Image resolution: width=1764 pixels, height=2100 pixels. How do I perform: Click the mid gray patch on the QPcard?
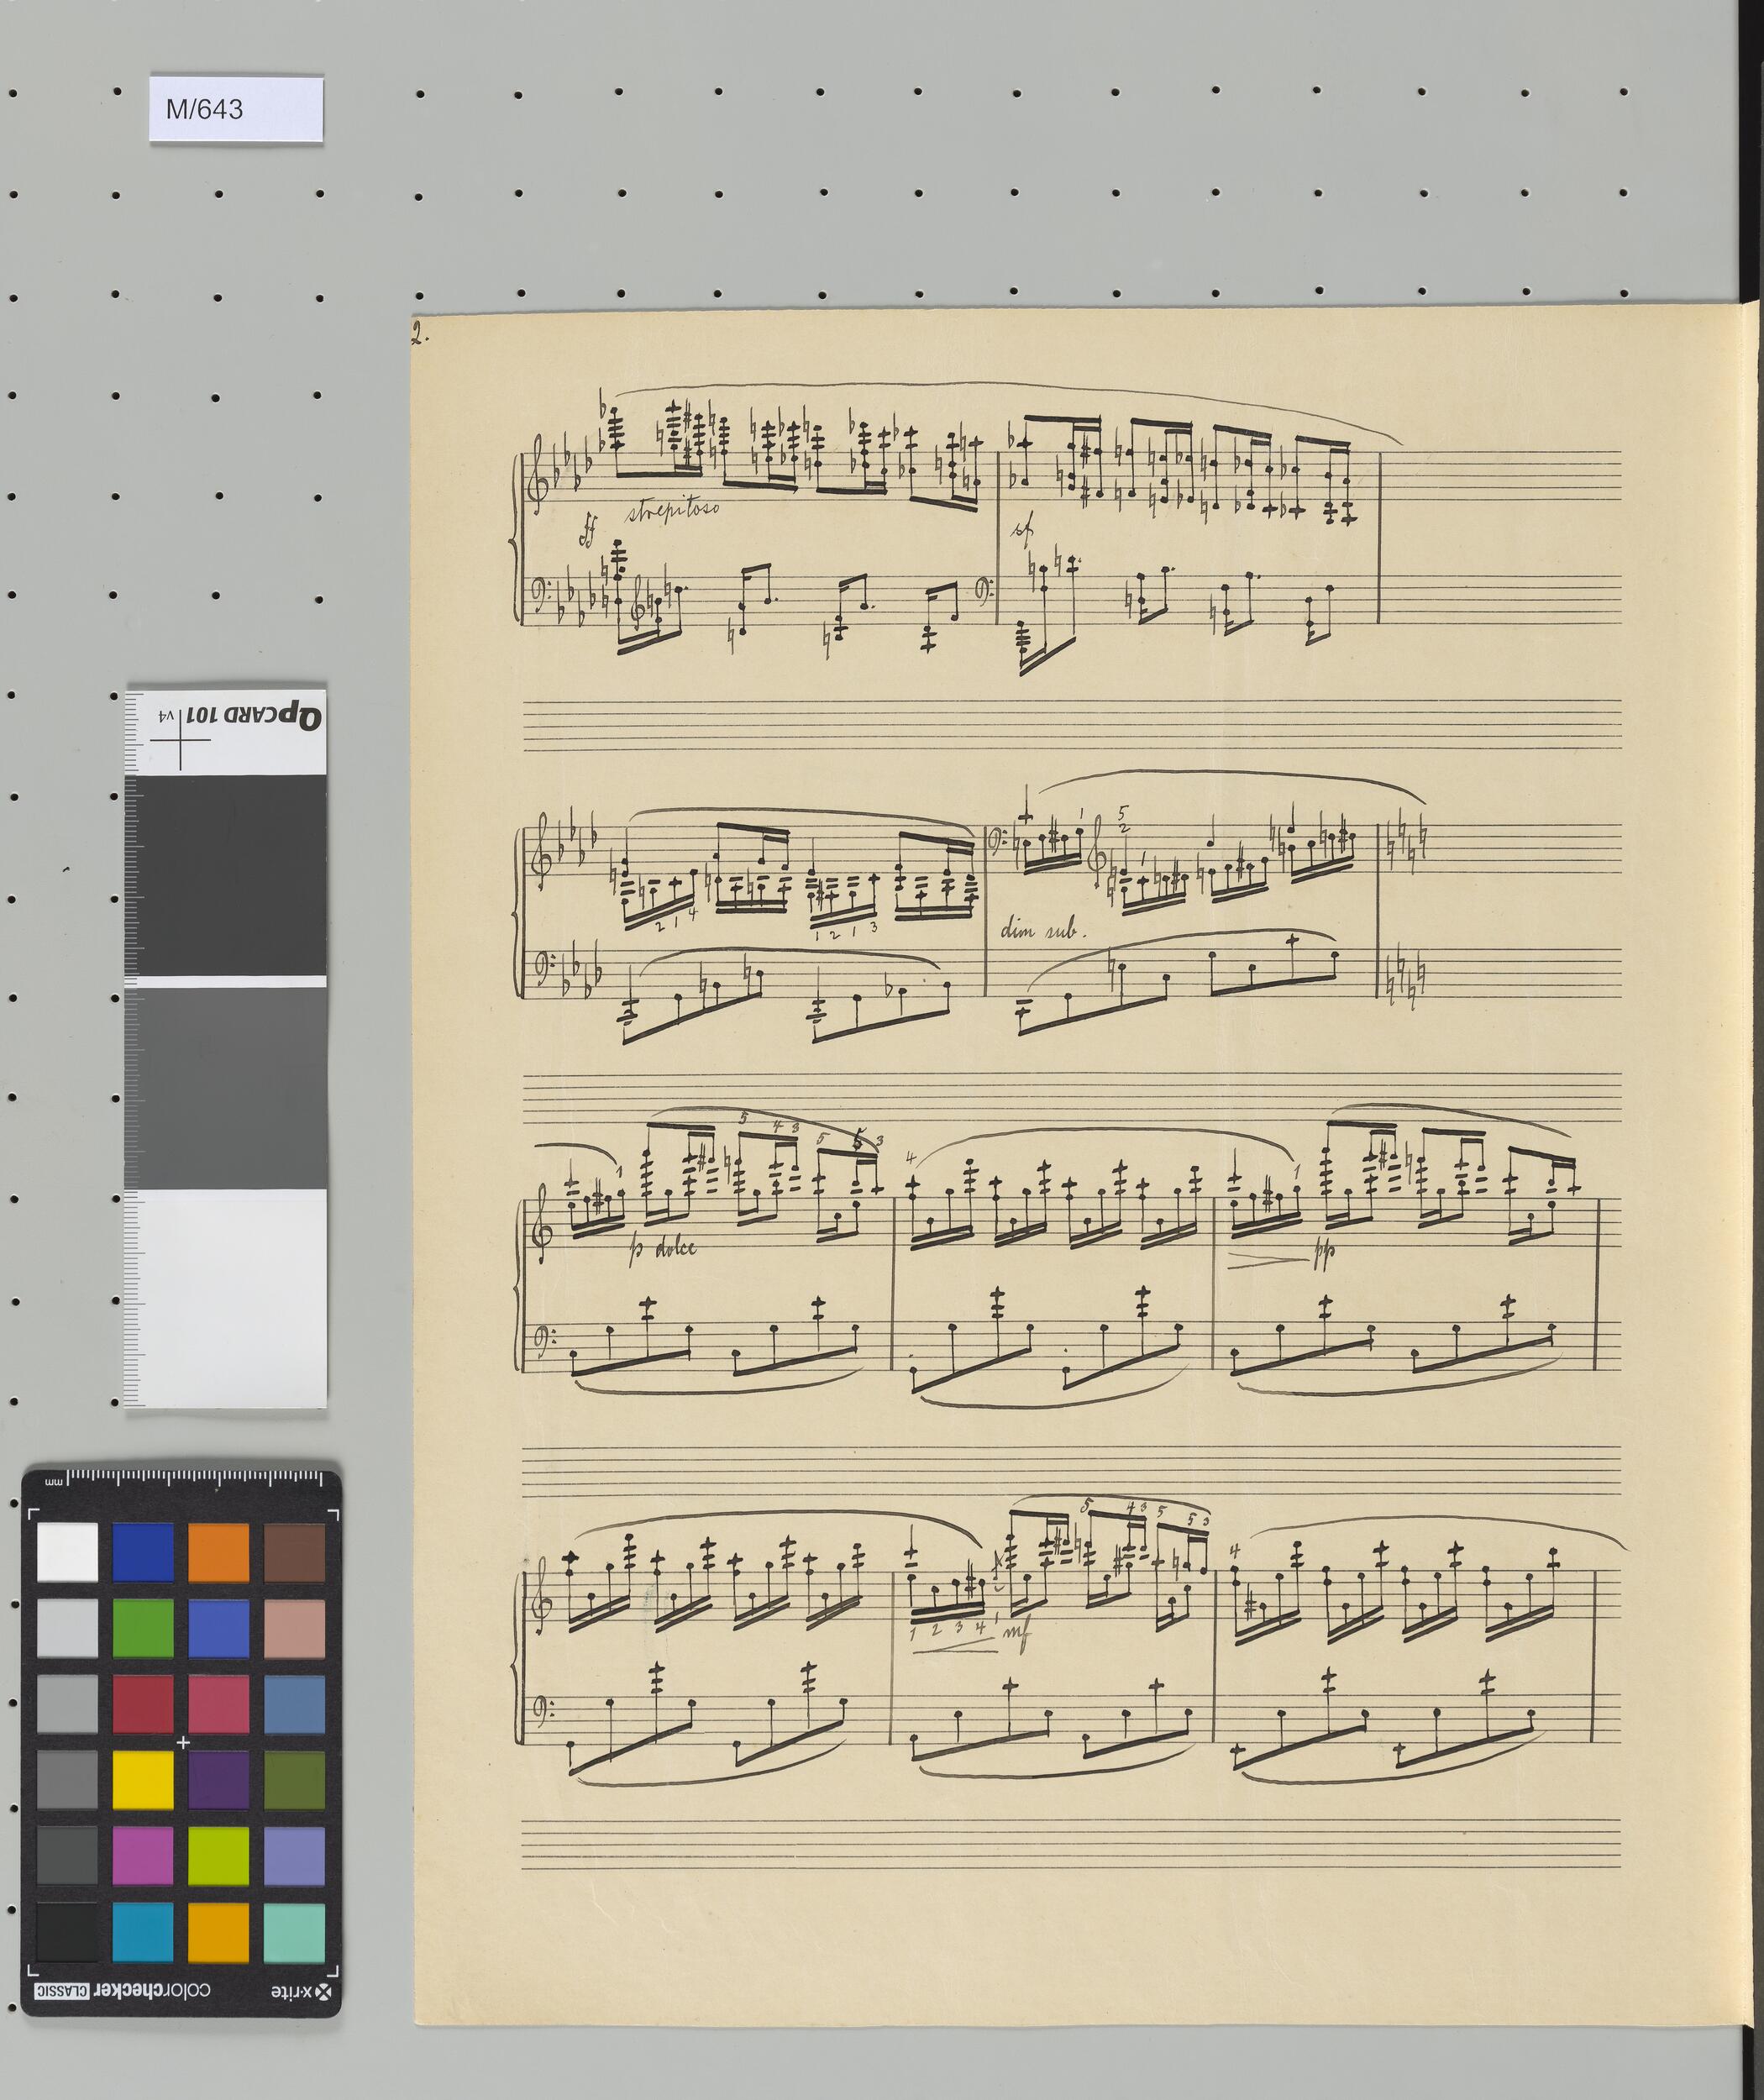pos(228,1088)
